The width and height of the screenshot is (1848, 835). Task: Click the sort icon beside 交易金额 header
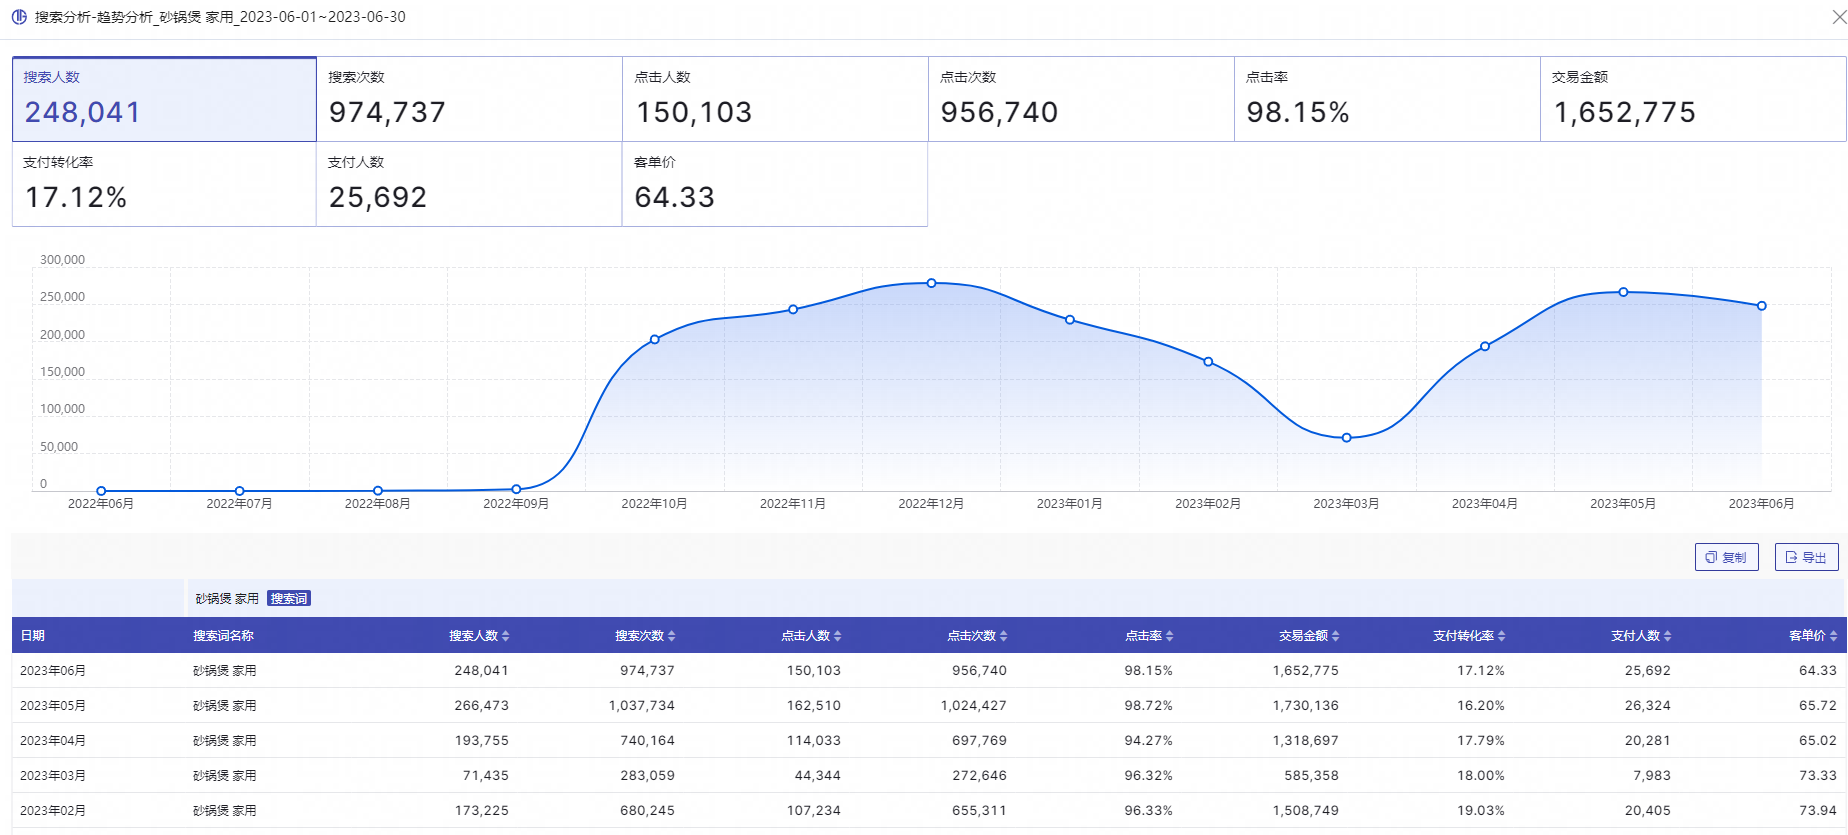[1336, 636]
